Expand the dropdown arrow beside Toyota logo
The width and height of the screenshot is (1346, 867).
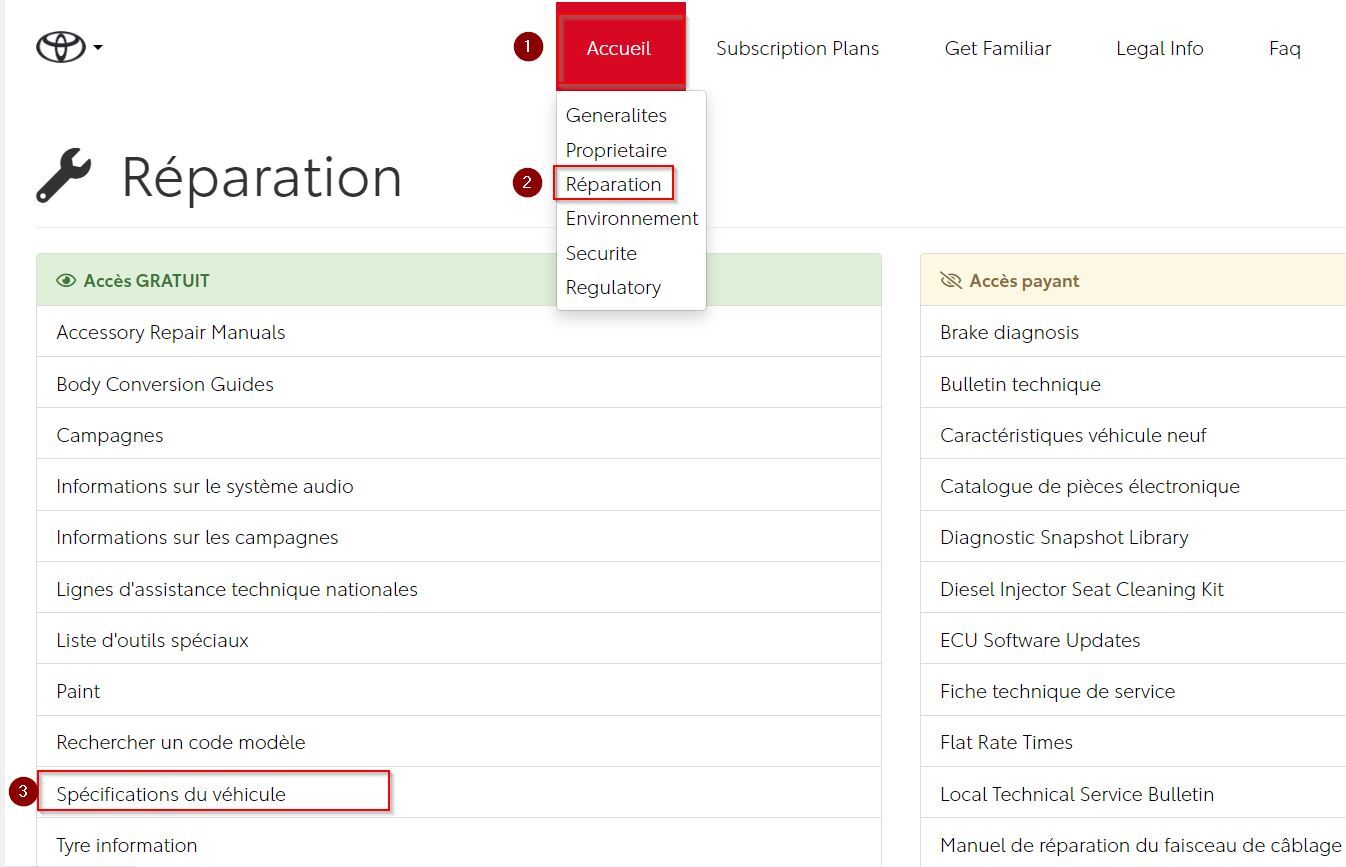pos(98,47)
